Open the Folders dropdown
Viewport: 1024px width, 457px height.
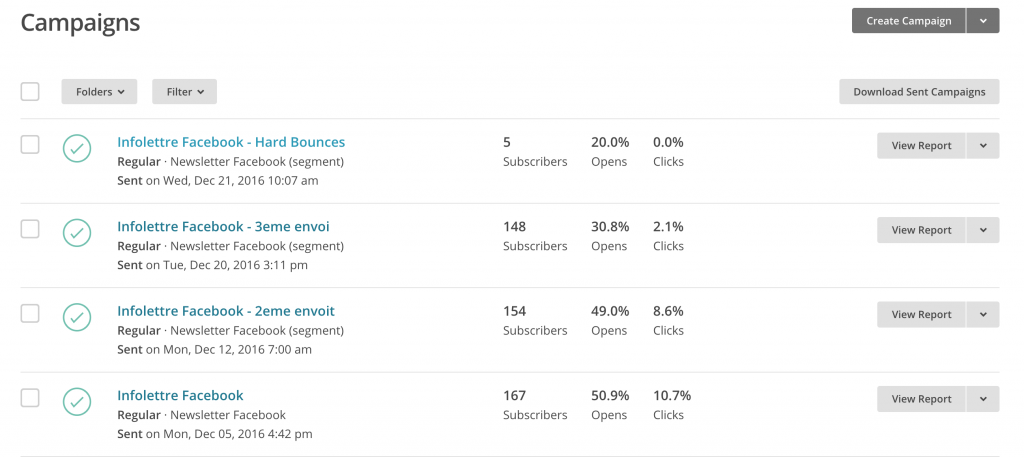click(100, 92)
